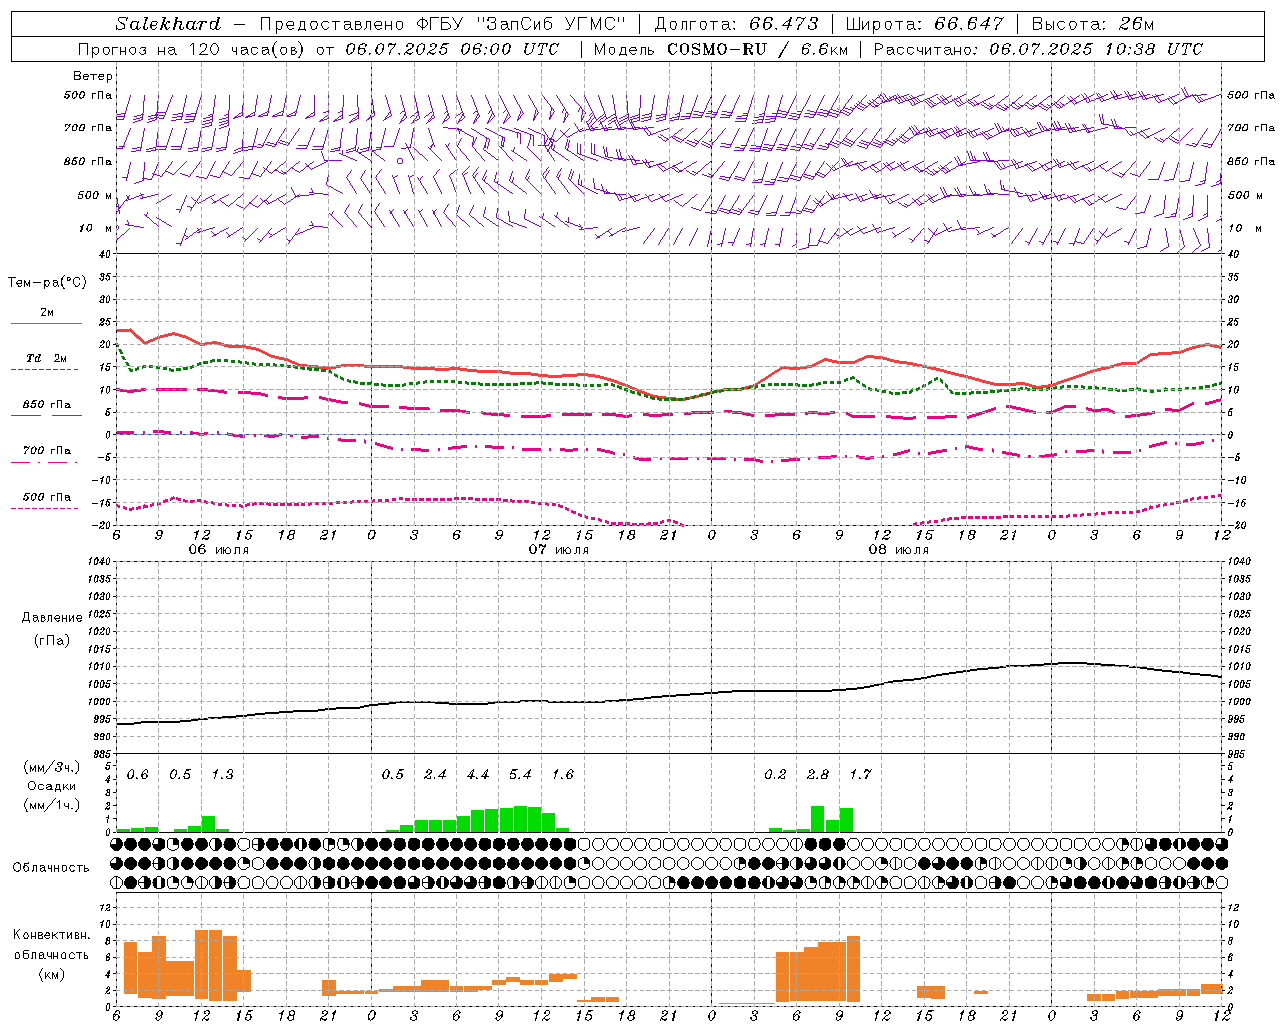
Task: Click the 'Salekhard' station title
Action: 168,24
